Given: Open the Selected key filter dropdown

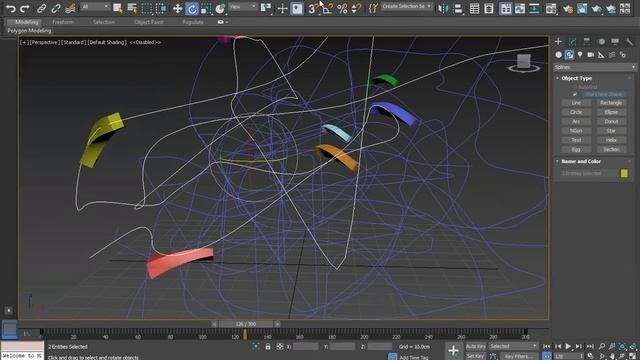Looking at the screenshot, I should click(x=513, y=346).
